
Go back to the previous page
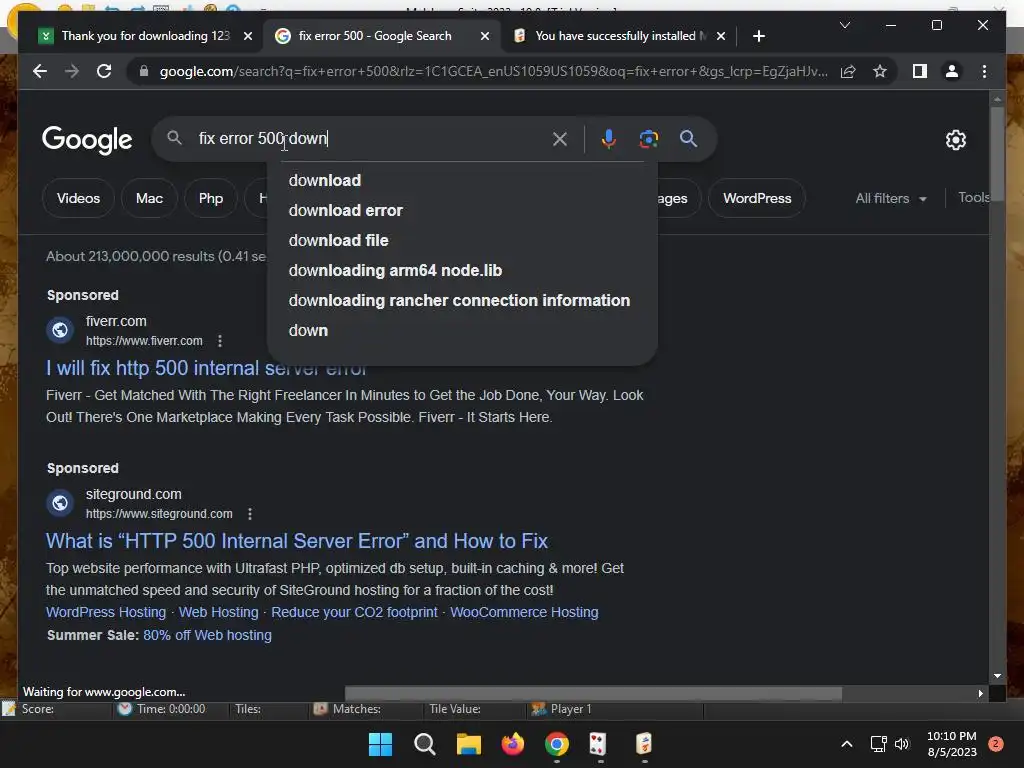tap(40, 71)
